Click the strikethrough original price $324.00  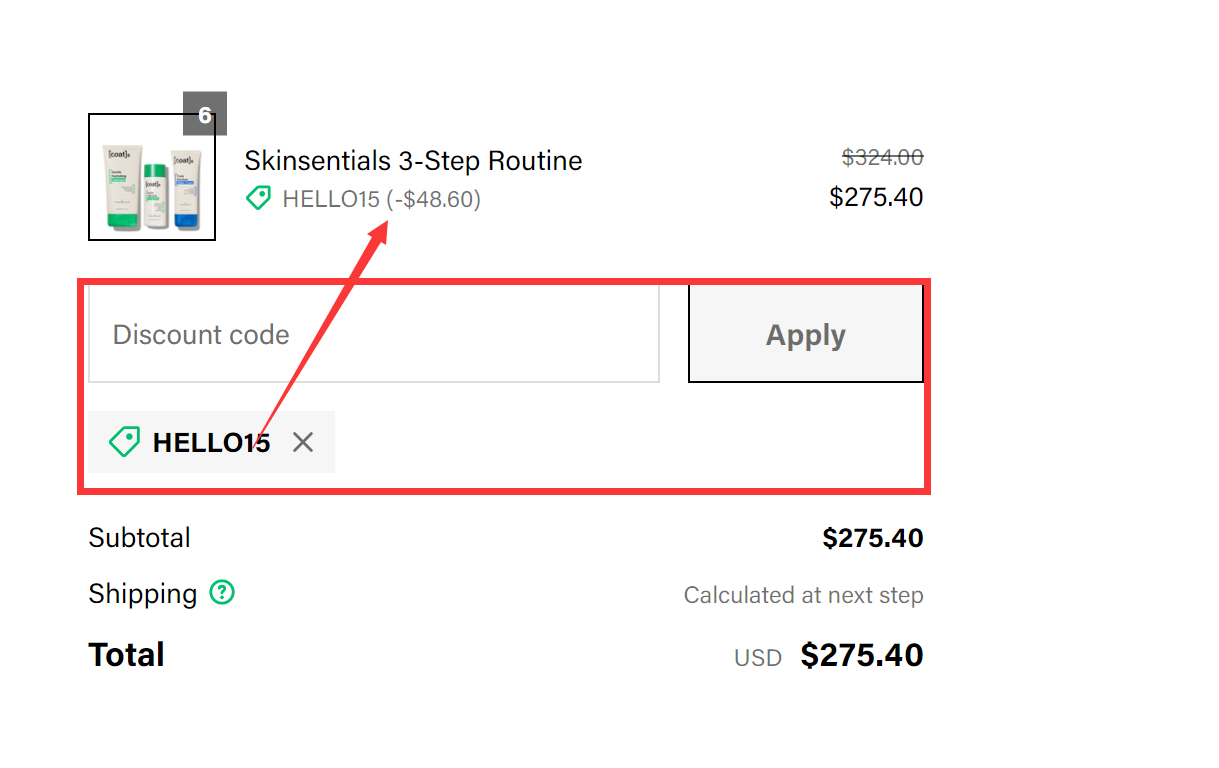[882, 157]
